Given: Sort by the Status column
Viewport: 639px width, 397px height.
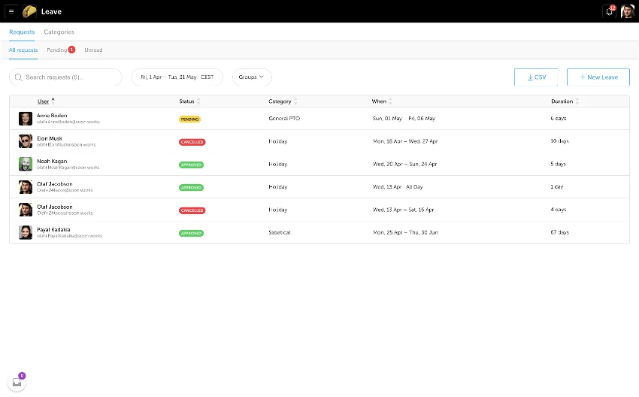Looking at the screenshot, I should point(189,101).
